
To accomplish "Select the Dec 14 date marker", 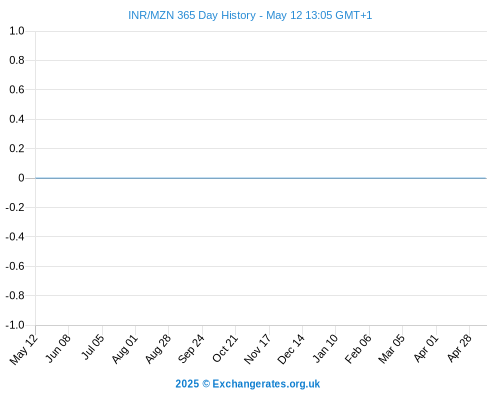I will [291, 349].
